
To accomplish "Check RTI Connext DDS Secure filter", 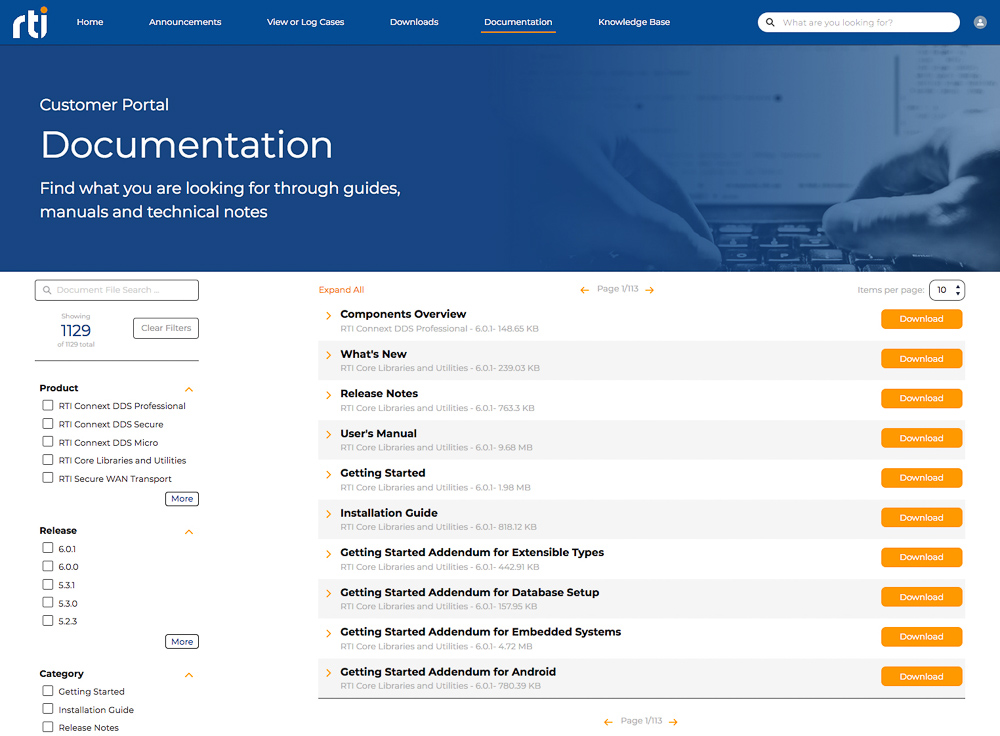I will (x=48, y=423).
